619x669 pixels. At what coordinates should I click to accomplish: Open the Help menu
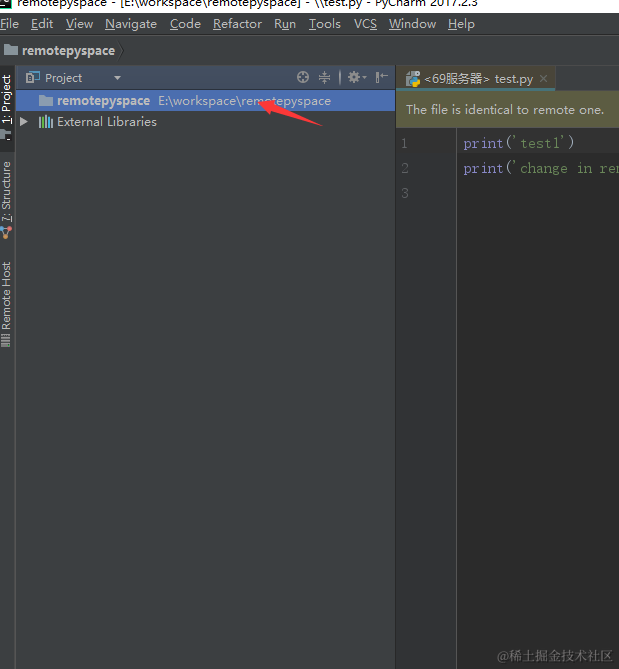tap(461, 24)
